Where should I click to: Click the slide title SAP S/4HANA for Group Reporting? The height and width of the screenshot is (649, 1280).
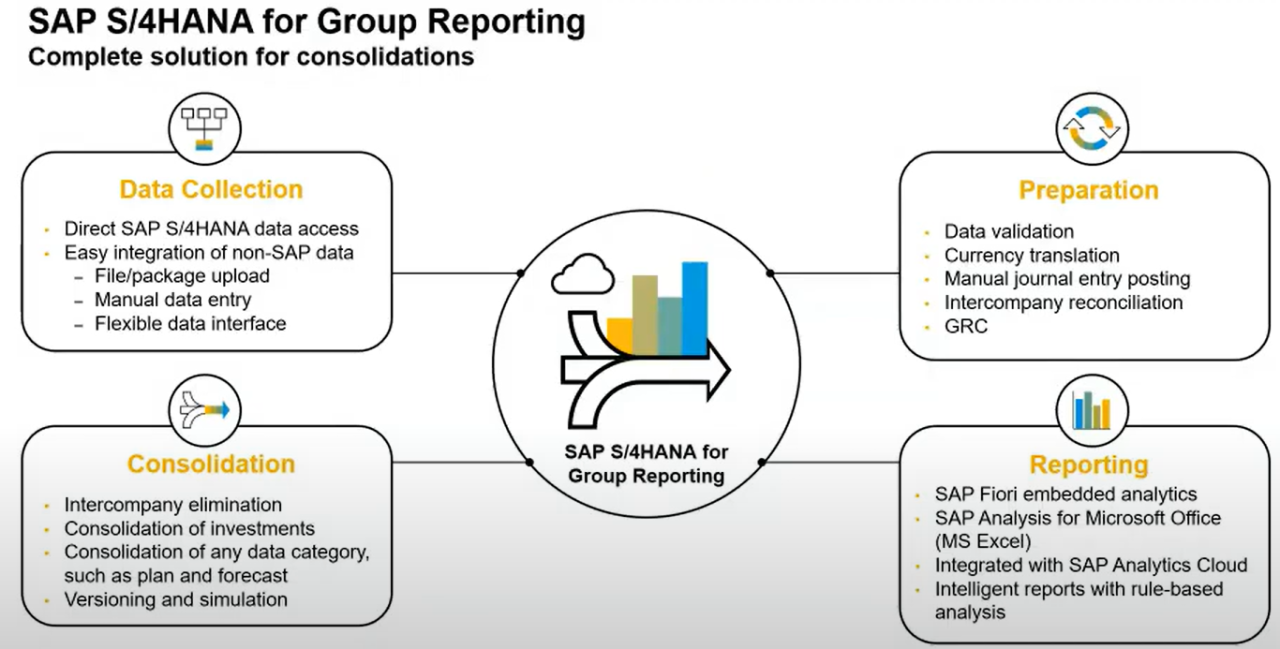308,21
